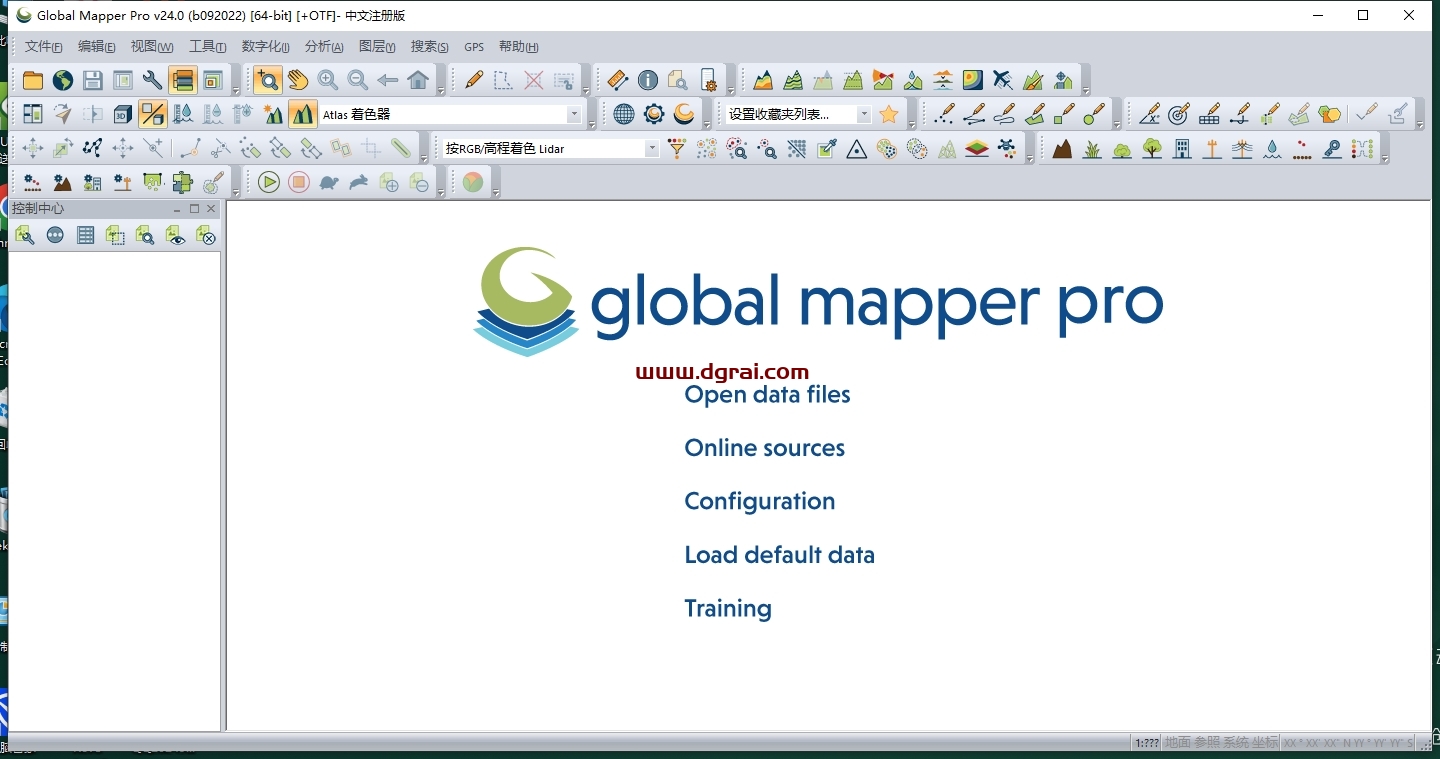
Task: Select the Feature Info tool icon
Action: pos(648,80)
